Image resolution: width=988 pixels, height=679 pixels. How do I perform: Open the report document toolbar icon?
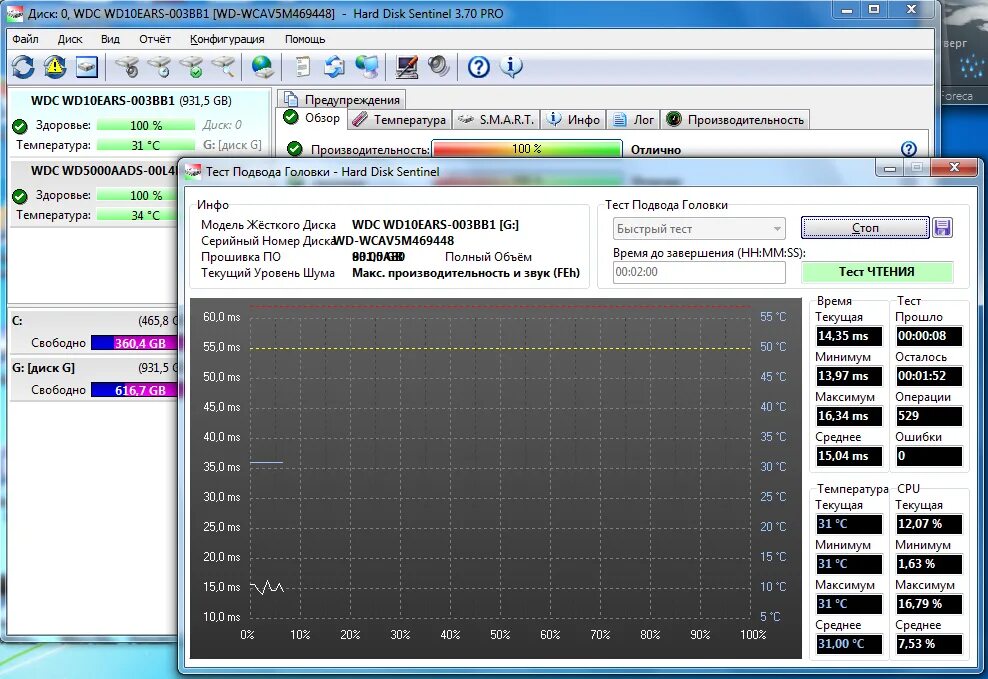click(303, 66)
